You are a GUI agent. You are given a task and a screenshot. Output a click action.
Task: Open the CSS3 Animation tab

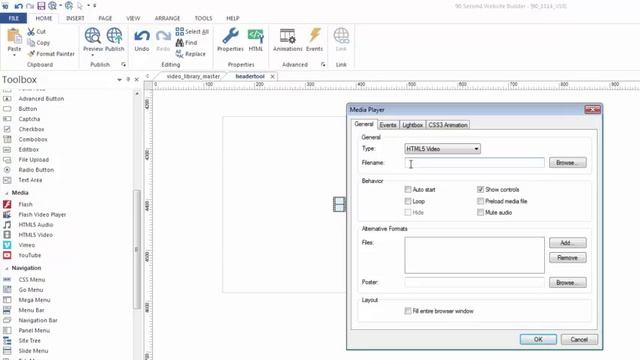[x=448, y=125]
